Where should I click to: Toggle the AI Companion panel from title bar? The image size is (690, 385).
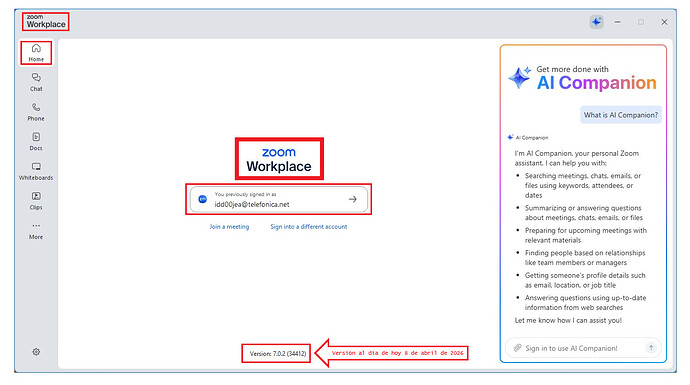pyautogui.click(x=596, y=22)
